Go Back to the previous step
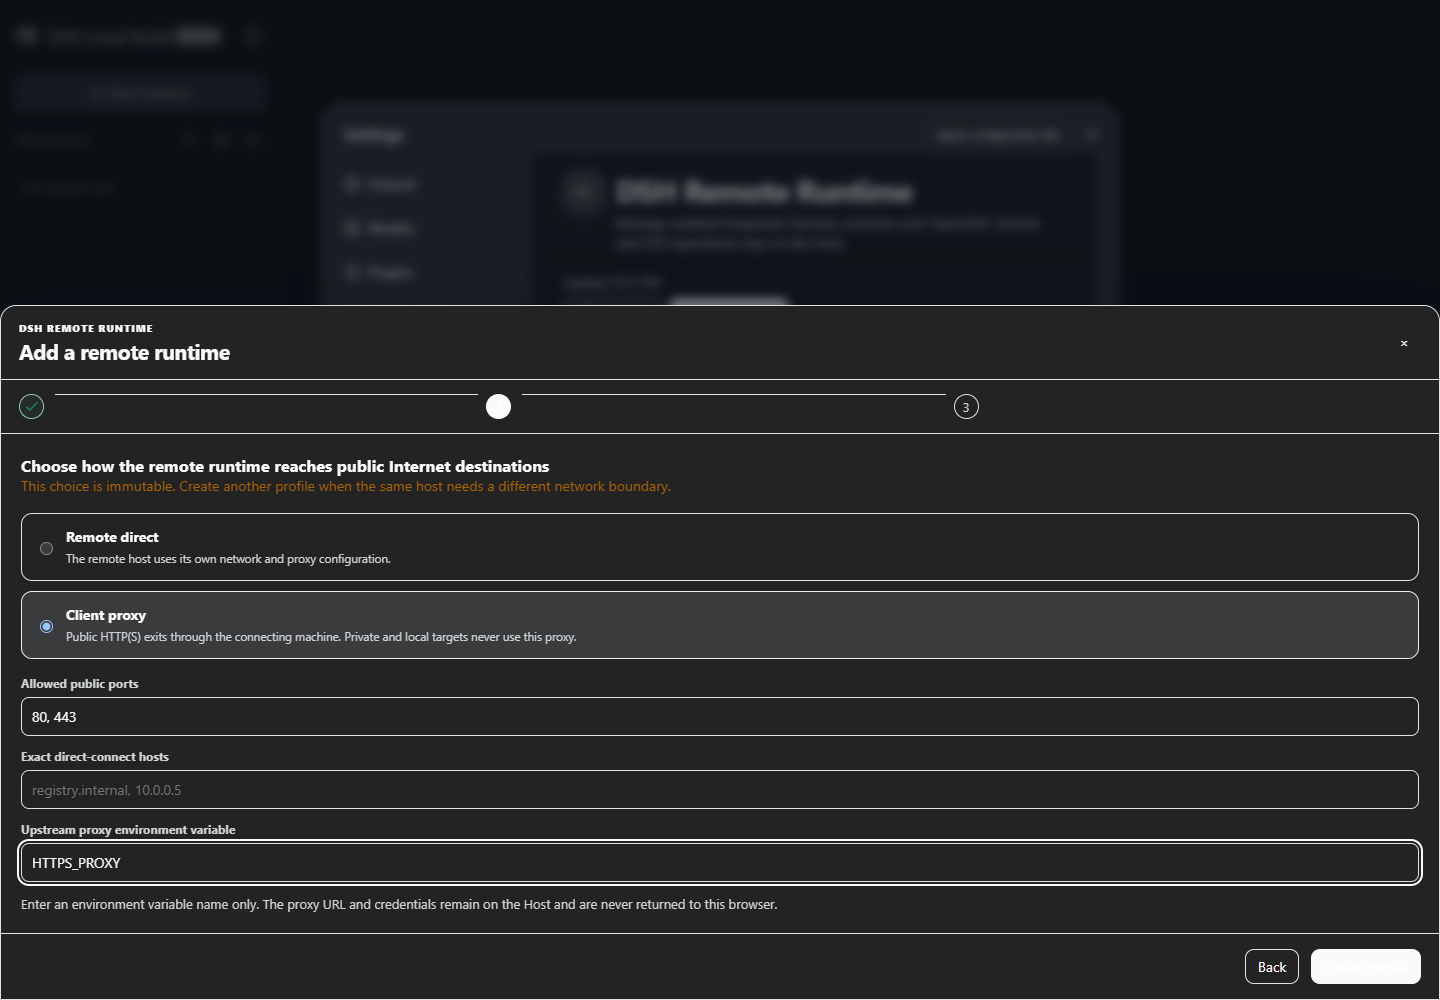 (x=1272, y=967)
